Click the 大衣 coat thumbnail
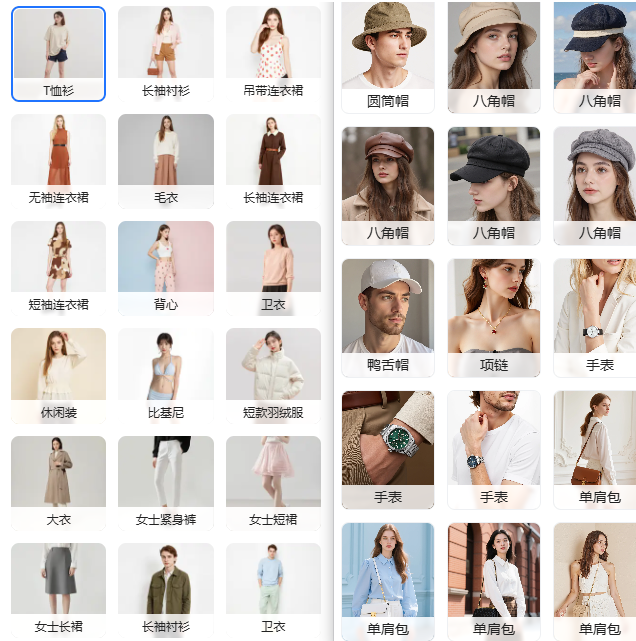The image size is (636, 641). [58, 482]
